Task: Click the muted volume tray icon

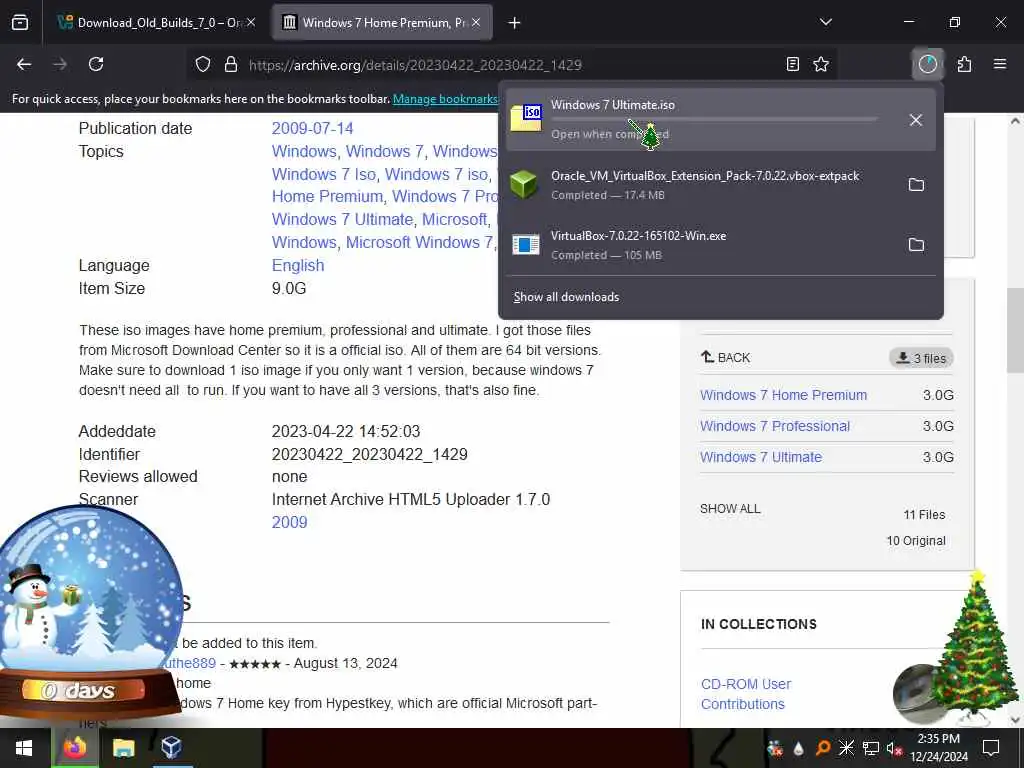Action: (894, 749)
